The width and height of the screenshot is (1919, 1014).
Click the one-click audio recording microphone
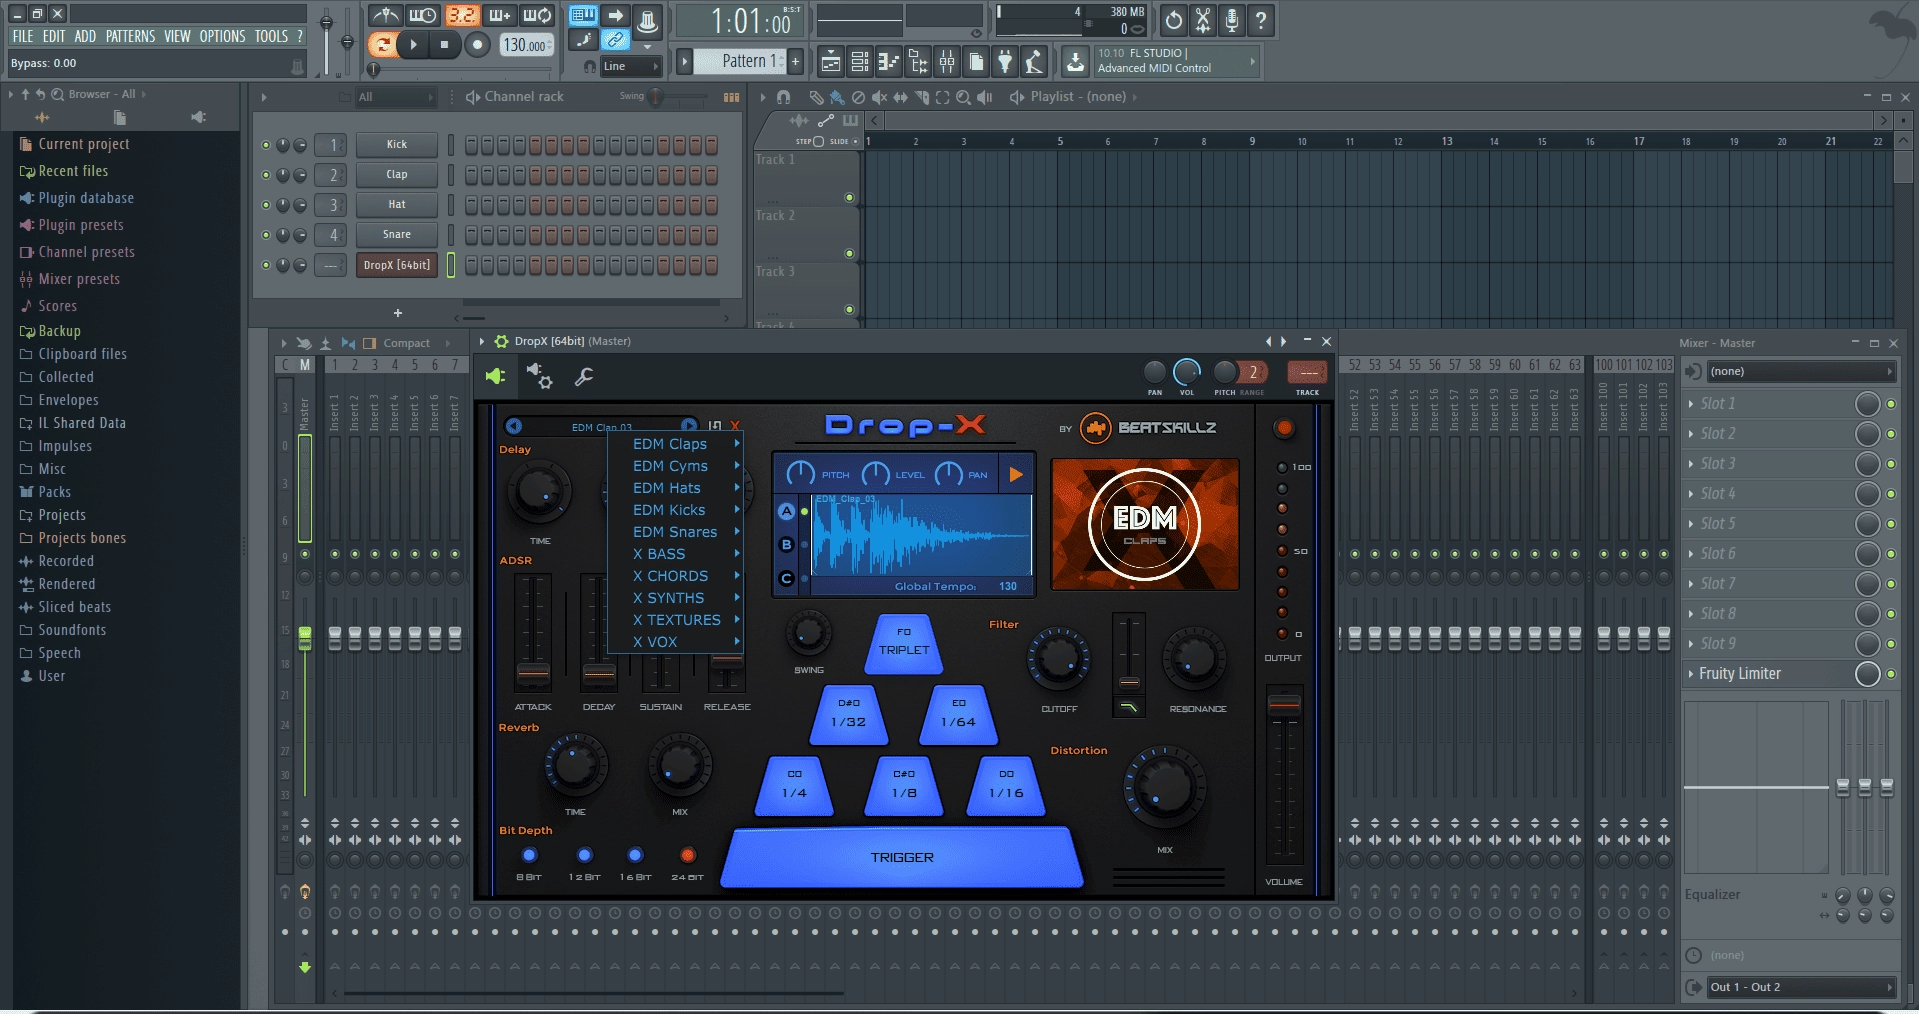click(x=1232, y=20)
